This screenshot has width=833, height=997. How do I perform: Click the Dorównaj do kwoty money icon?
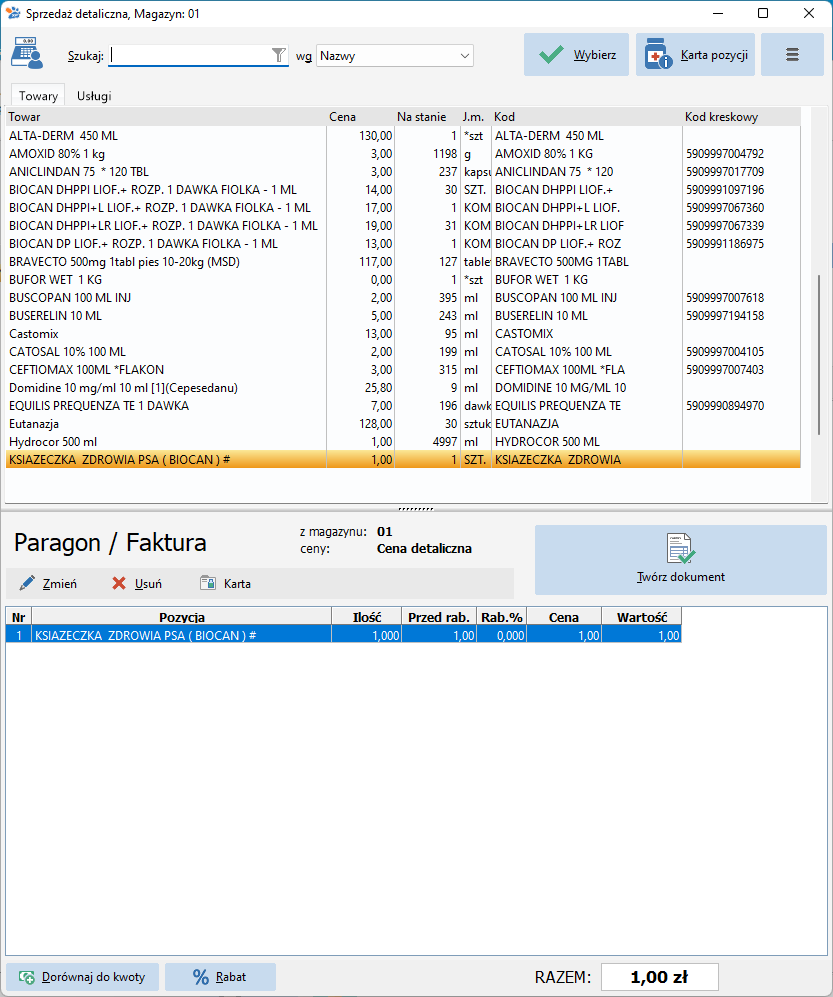27,977
